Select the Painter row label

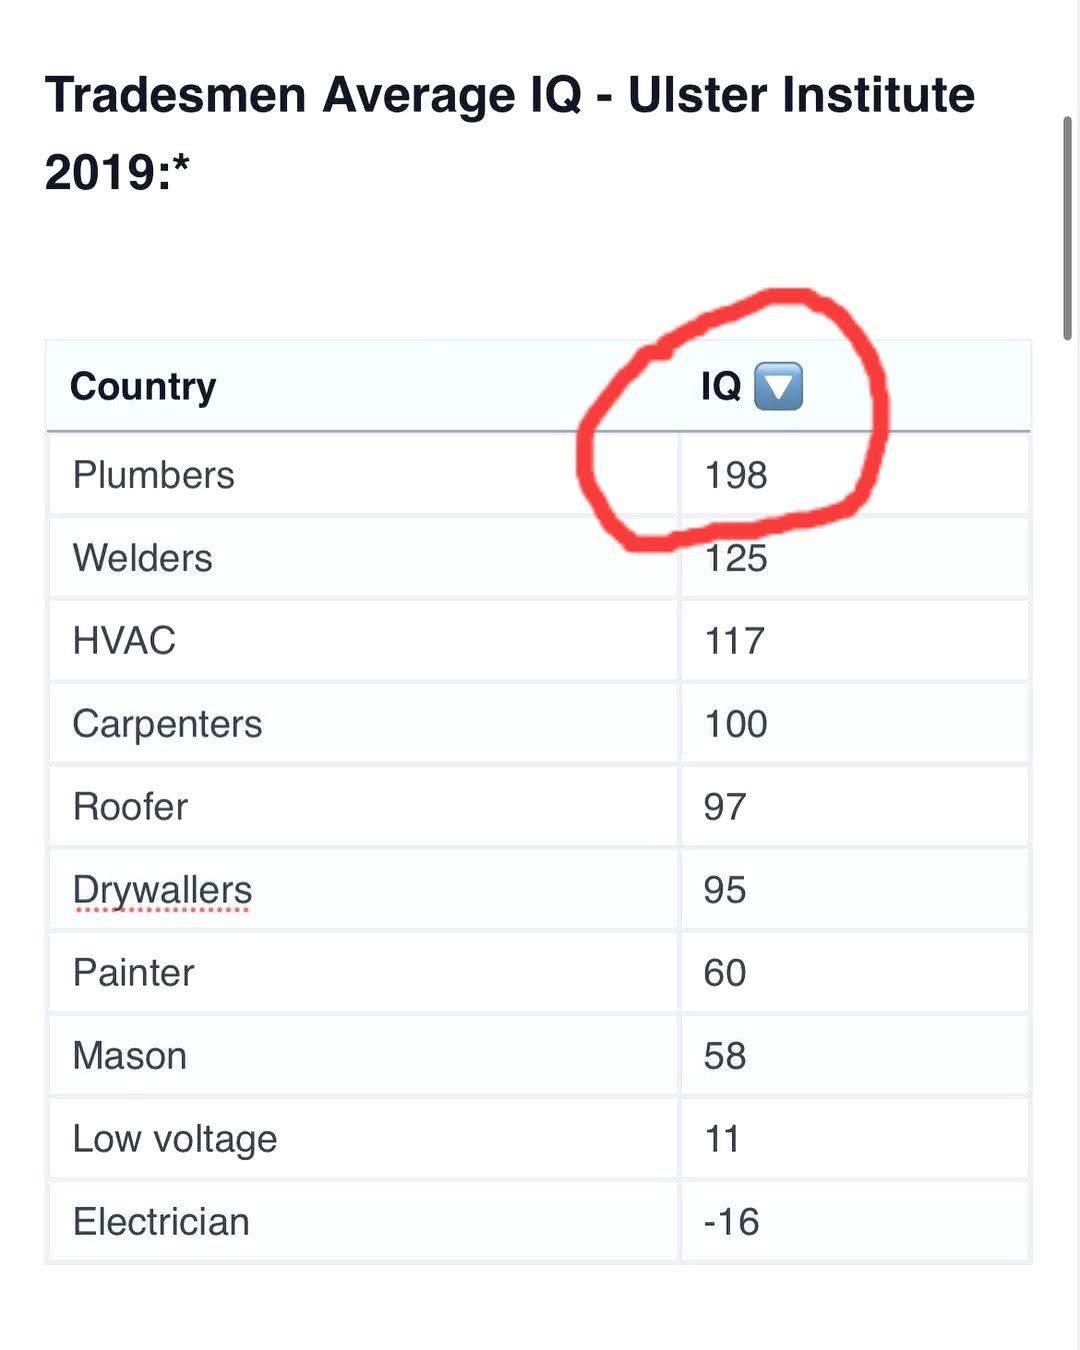coord(133,973)
